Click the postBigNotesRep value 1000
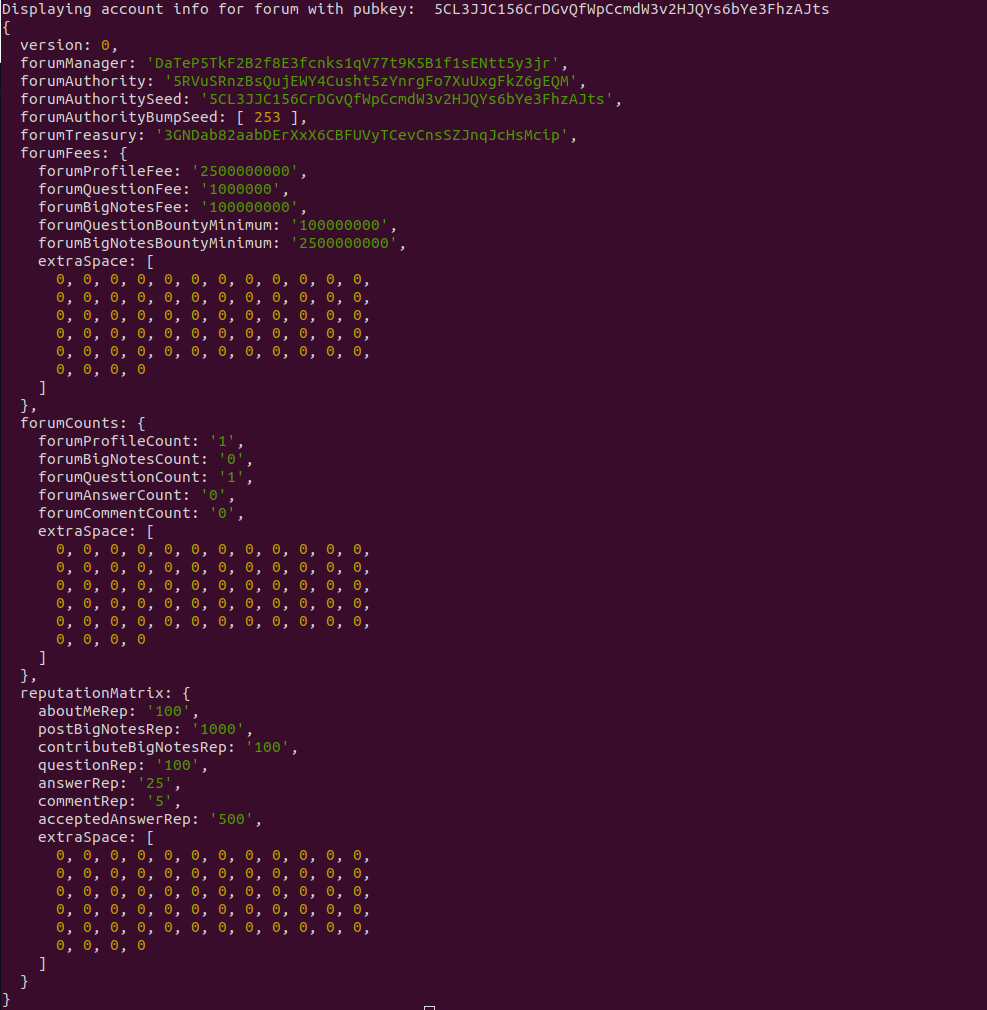This screenshot has height=1010, width=987. pos(222,729)
